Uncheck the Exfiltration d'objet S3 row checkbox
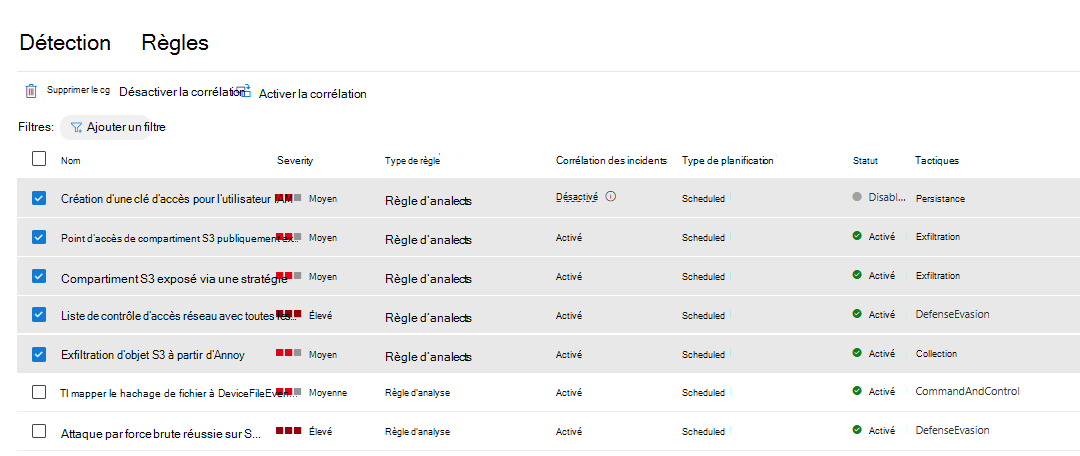Screen dimensions: 1080x456 [x=39, y=354]
